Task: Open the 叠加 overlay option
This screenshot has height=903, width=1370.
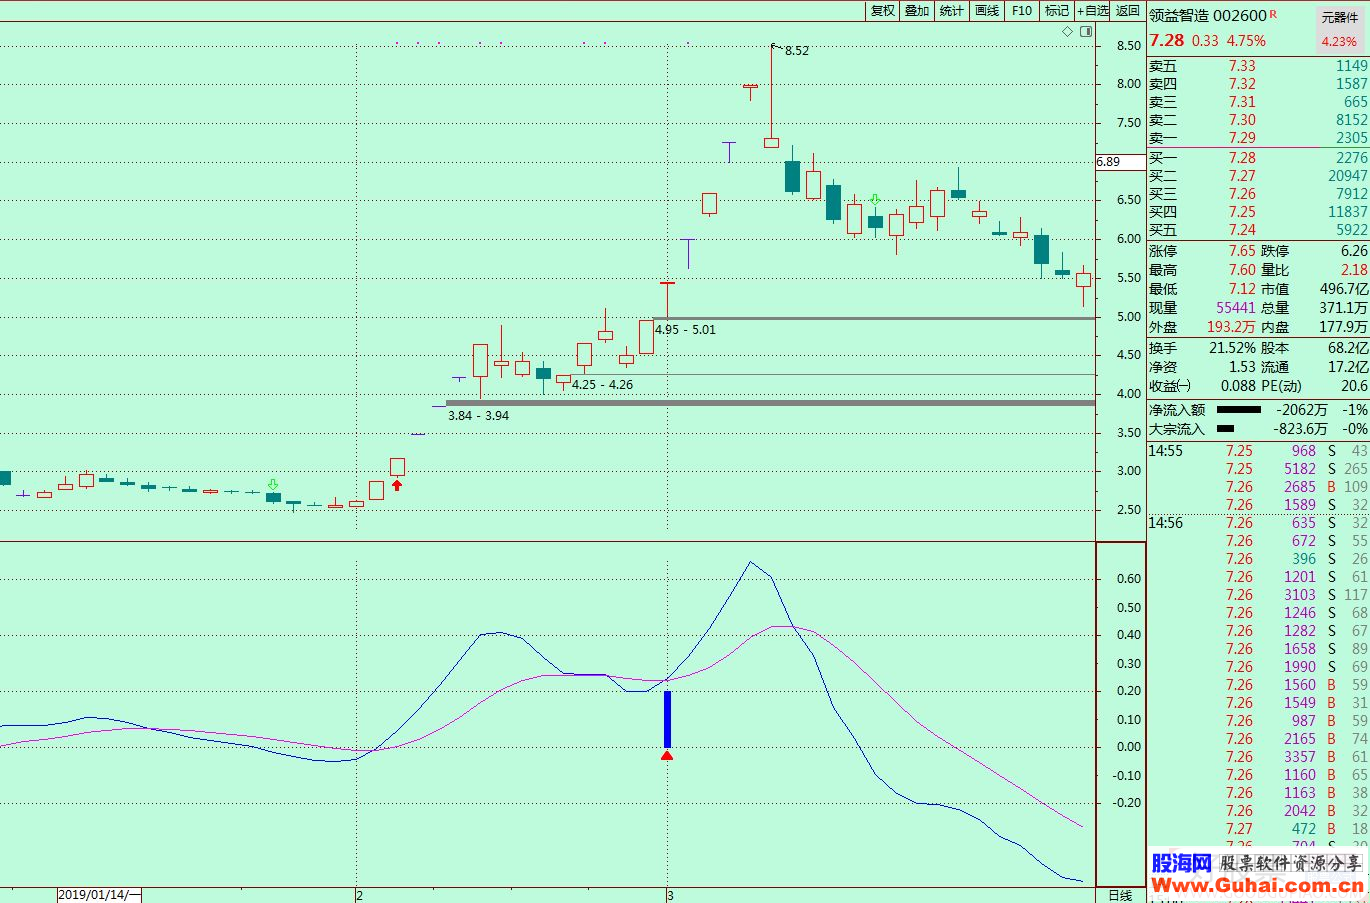Action: [917, 10]
